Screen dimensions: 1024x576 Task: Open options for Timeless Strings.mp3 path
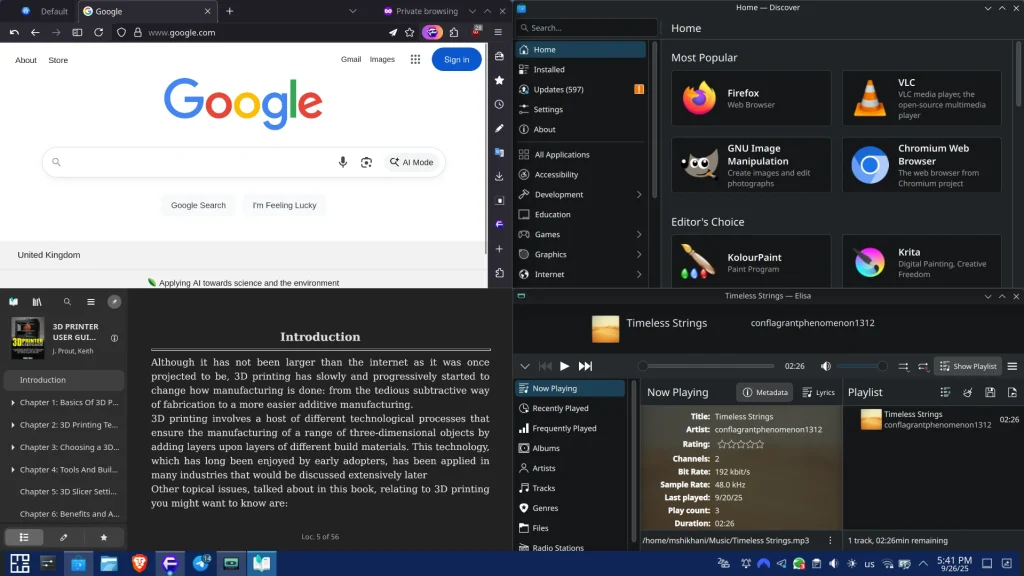830,541
